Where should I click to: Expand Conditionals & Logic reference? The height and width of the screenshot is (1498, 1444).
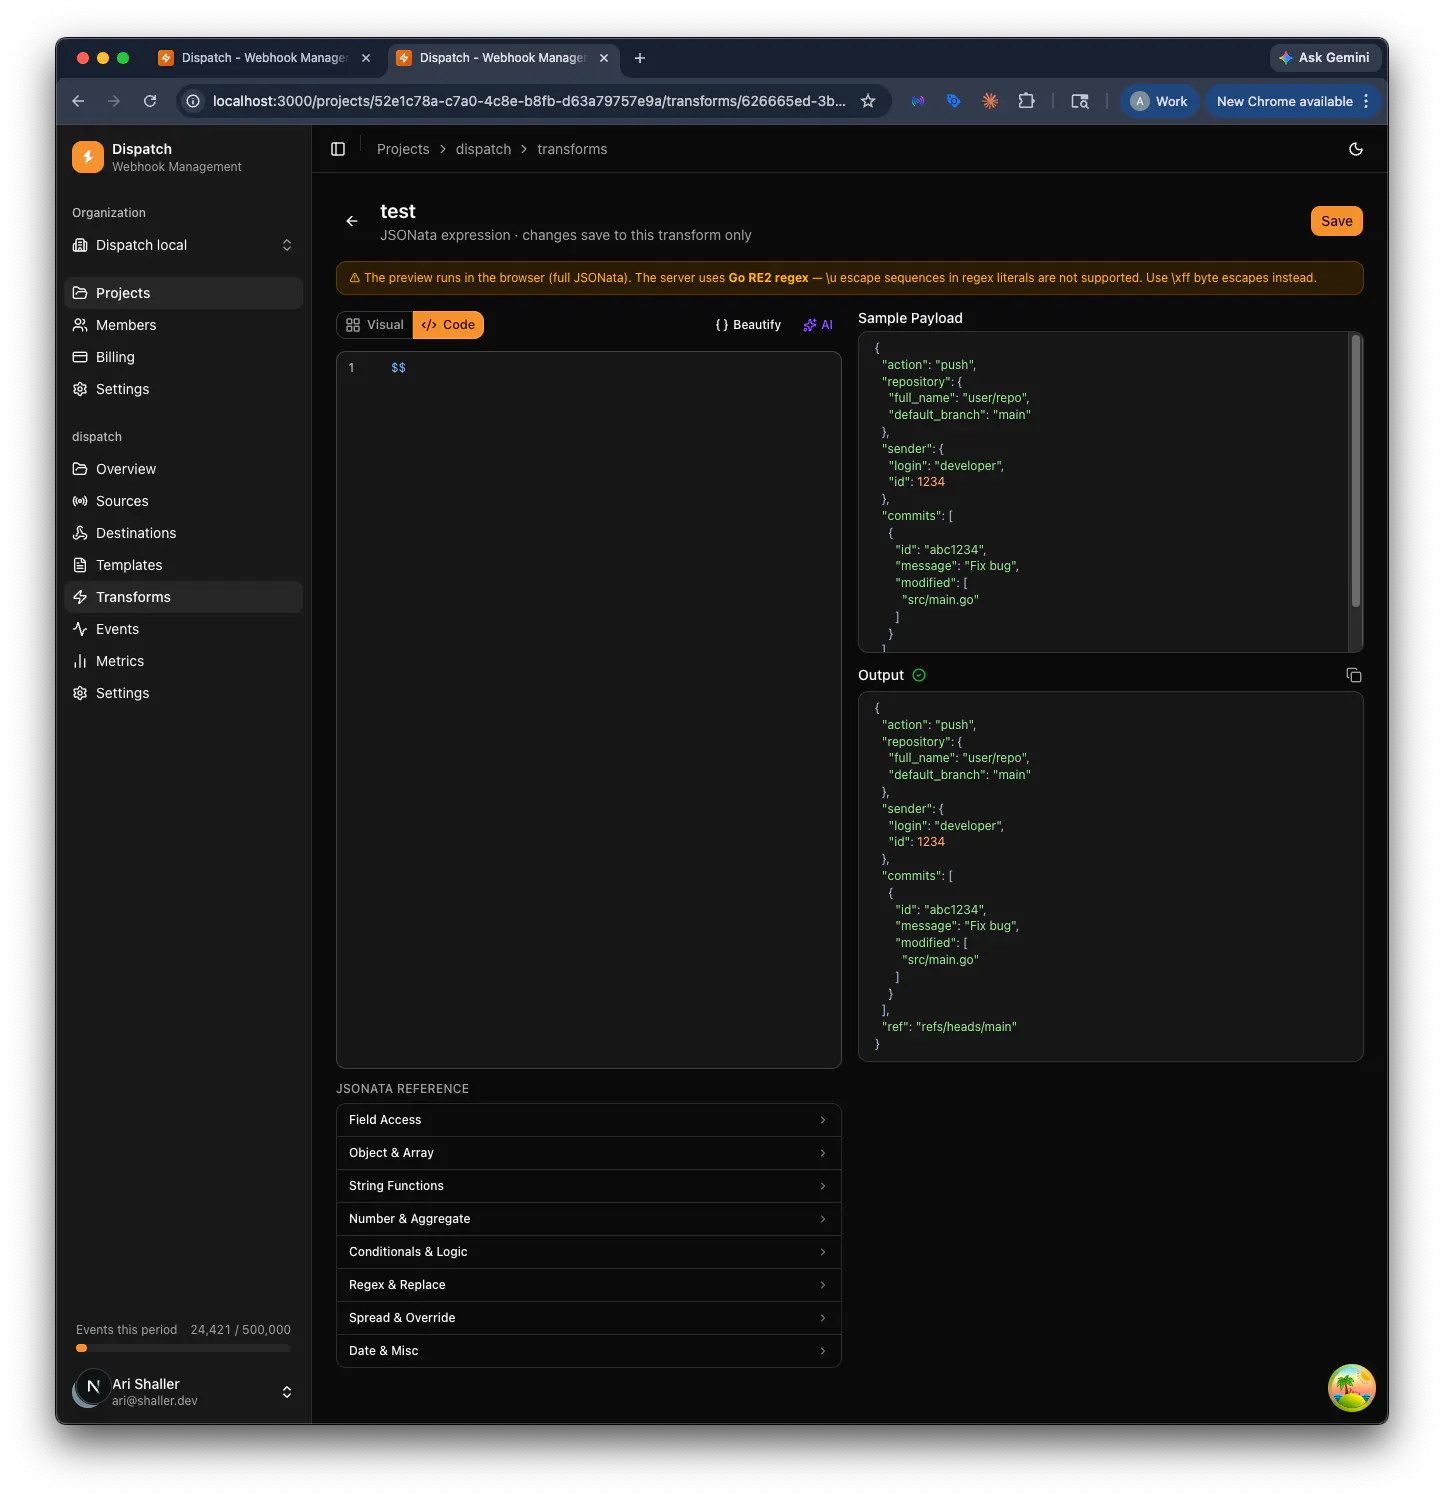tap(589, 1252)
